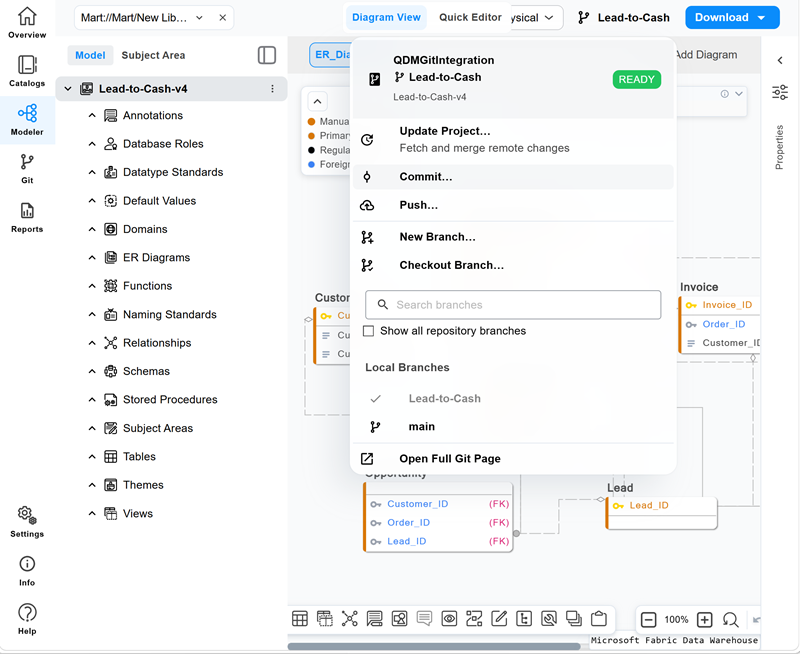Open the diagram properties sliders icon

click(x=780, y=92)
